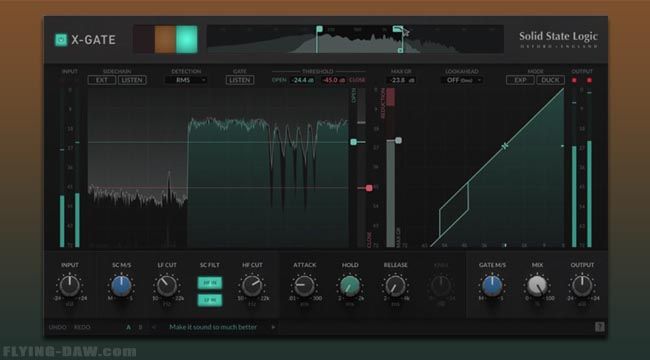Go to the previous preset arrow
This screenshot has height=360, width=650.
[x=154, y=327]
